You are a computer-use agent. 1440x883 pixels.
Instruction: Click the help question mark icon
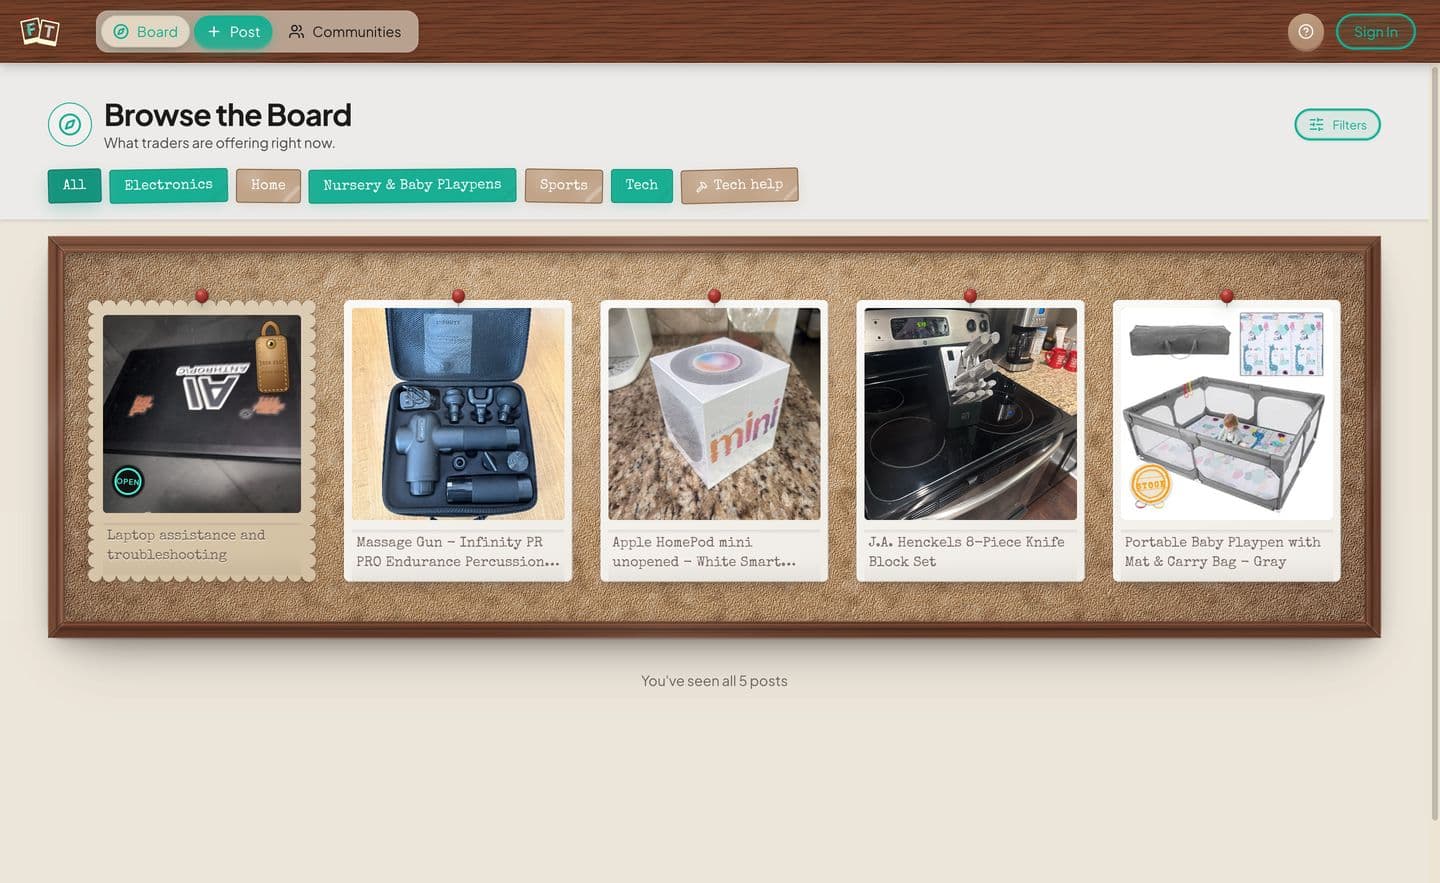1306,32
